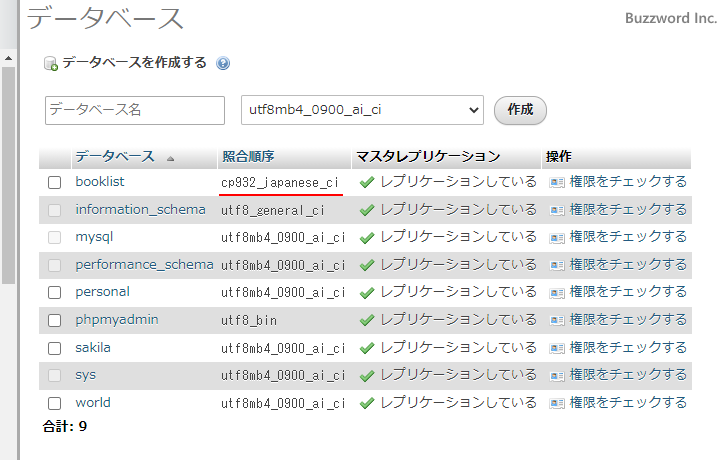Screen dimensions: 728x460
Task: Open the personal database link
Action: pos(103,292)
